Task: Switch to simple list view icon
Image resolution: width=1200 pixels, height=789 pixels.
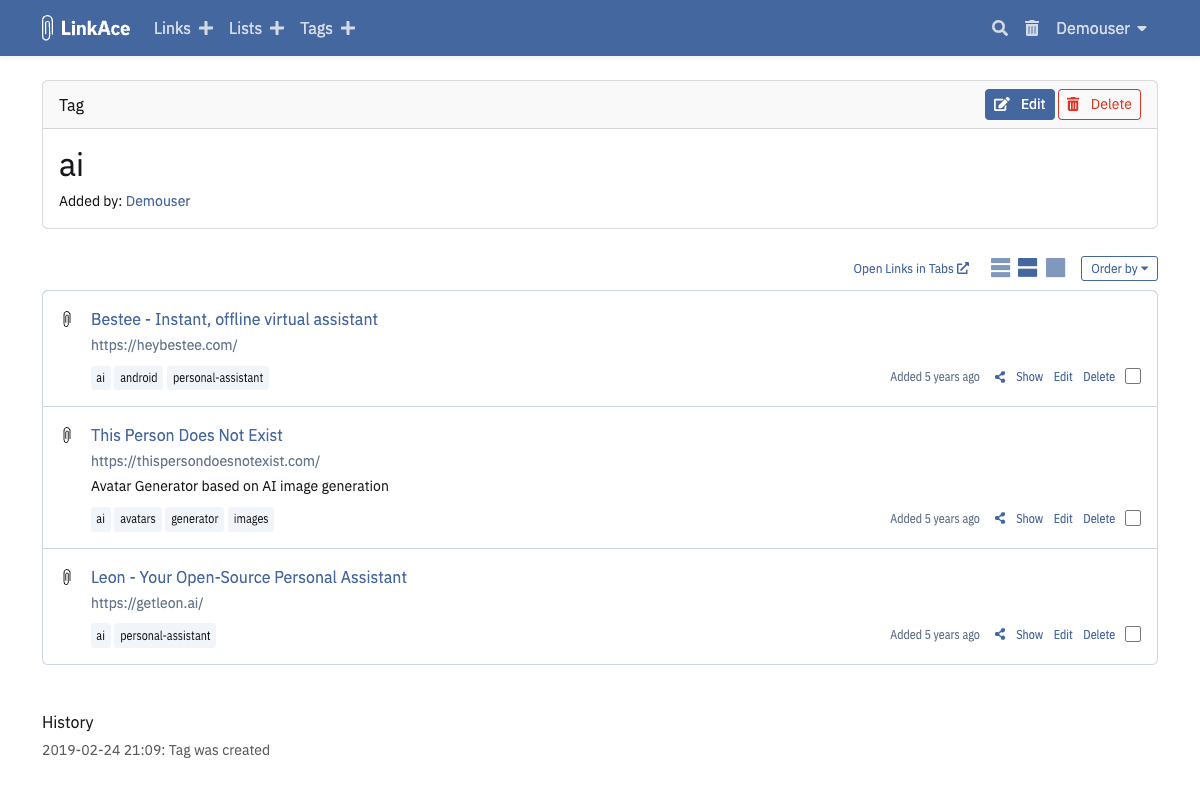Action: [1000, 268]
